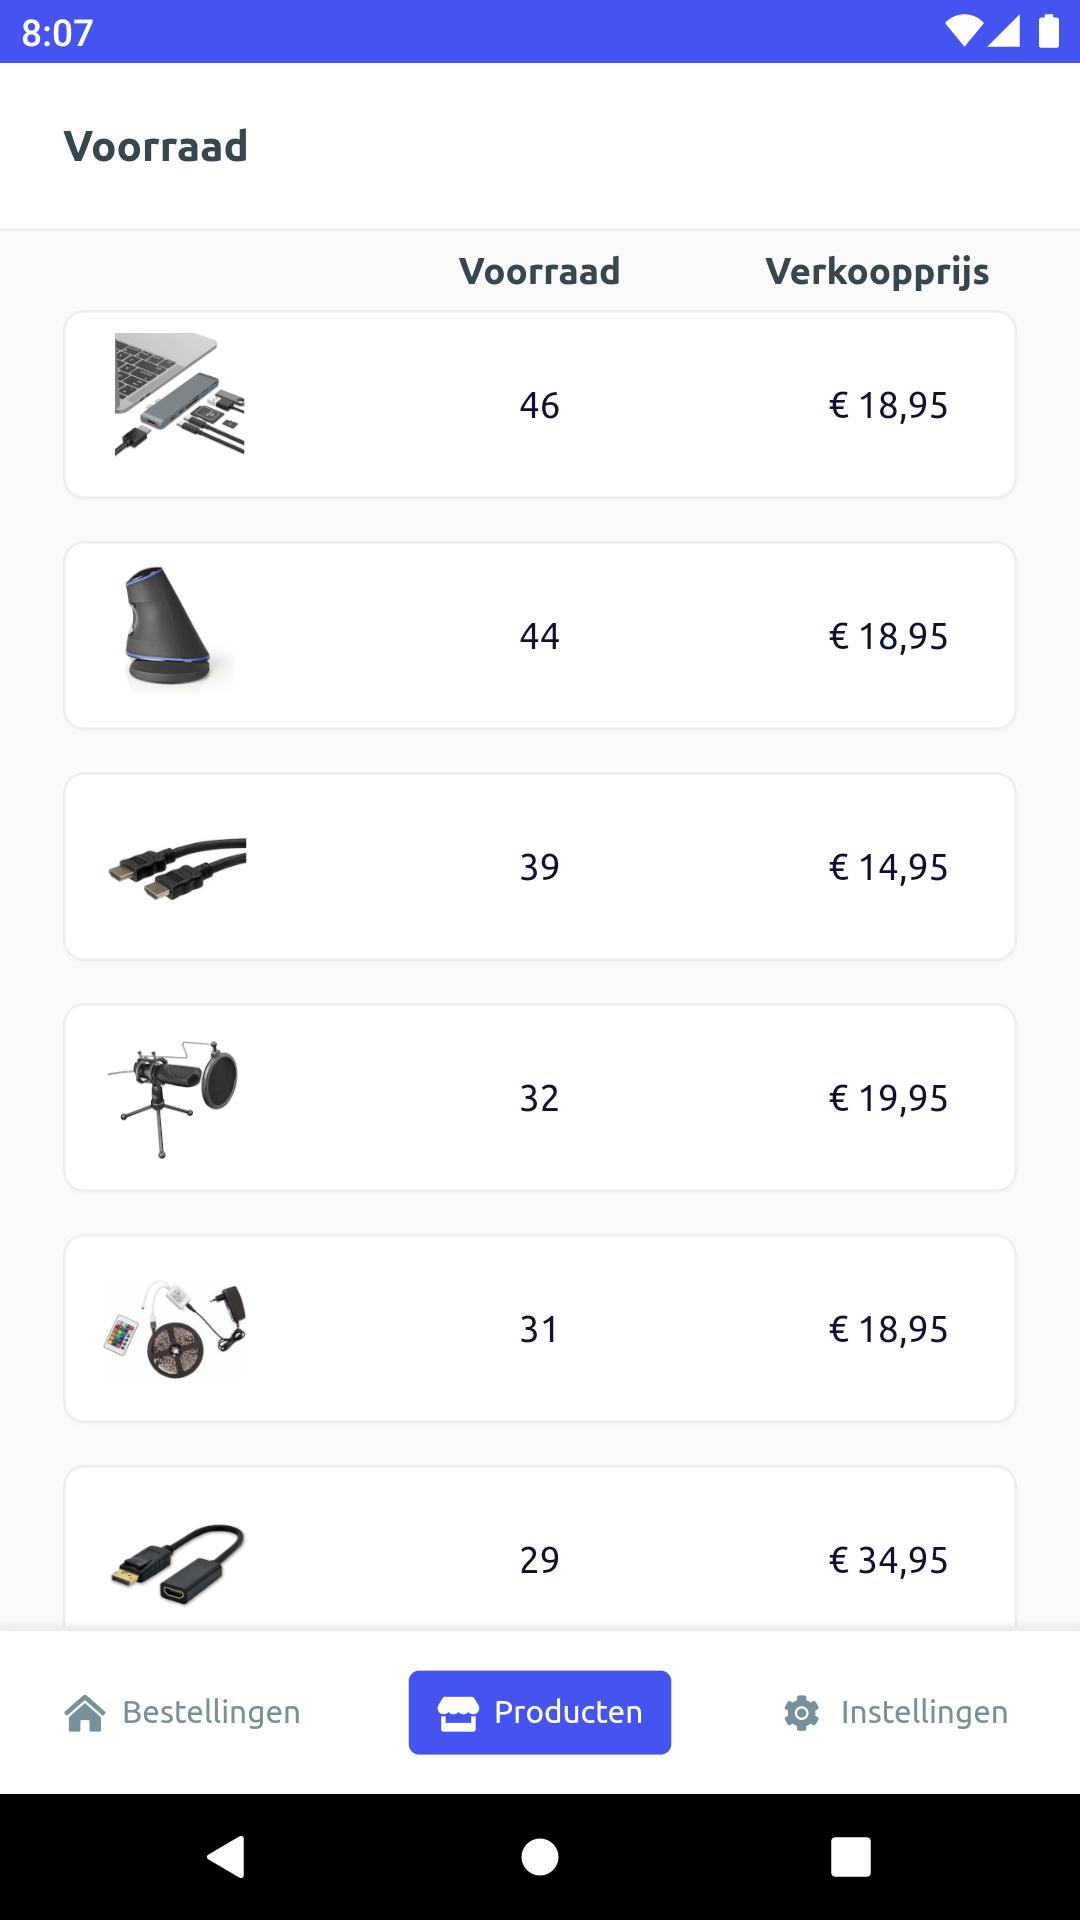Tap the Wi-Fi signal icon
This screenshot has height=1920, width=1080.
963,31
